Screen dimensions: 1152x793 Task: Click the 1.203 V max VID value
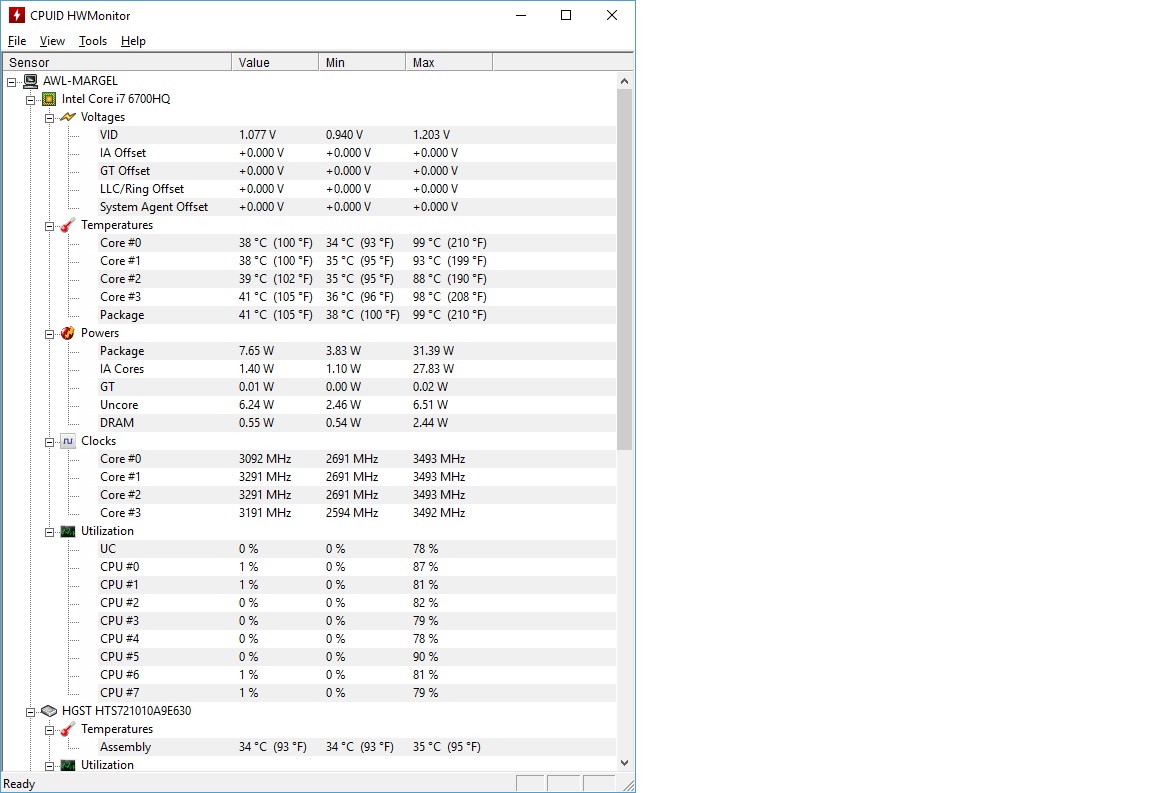click(431, 134)
